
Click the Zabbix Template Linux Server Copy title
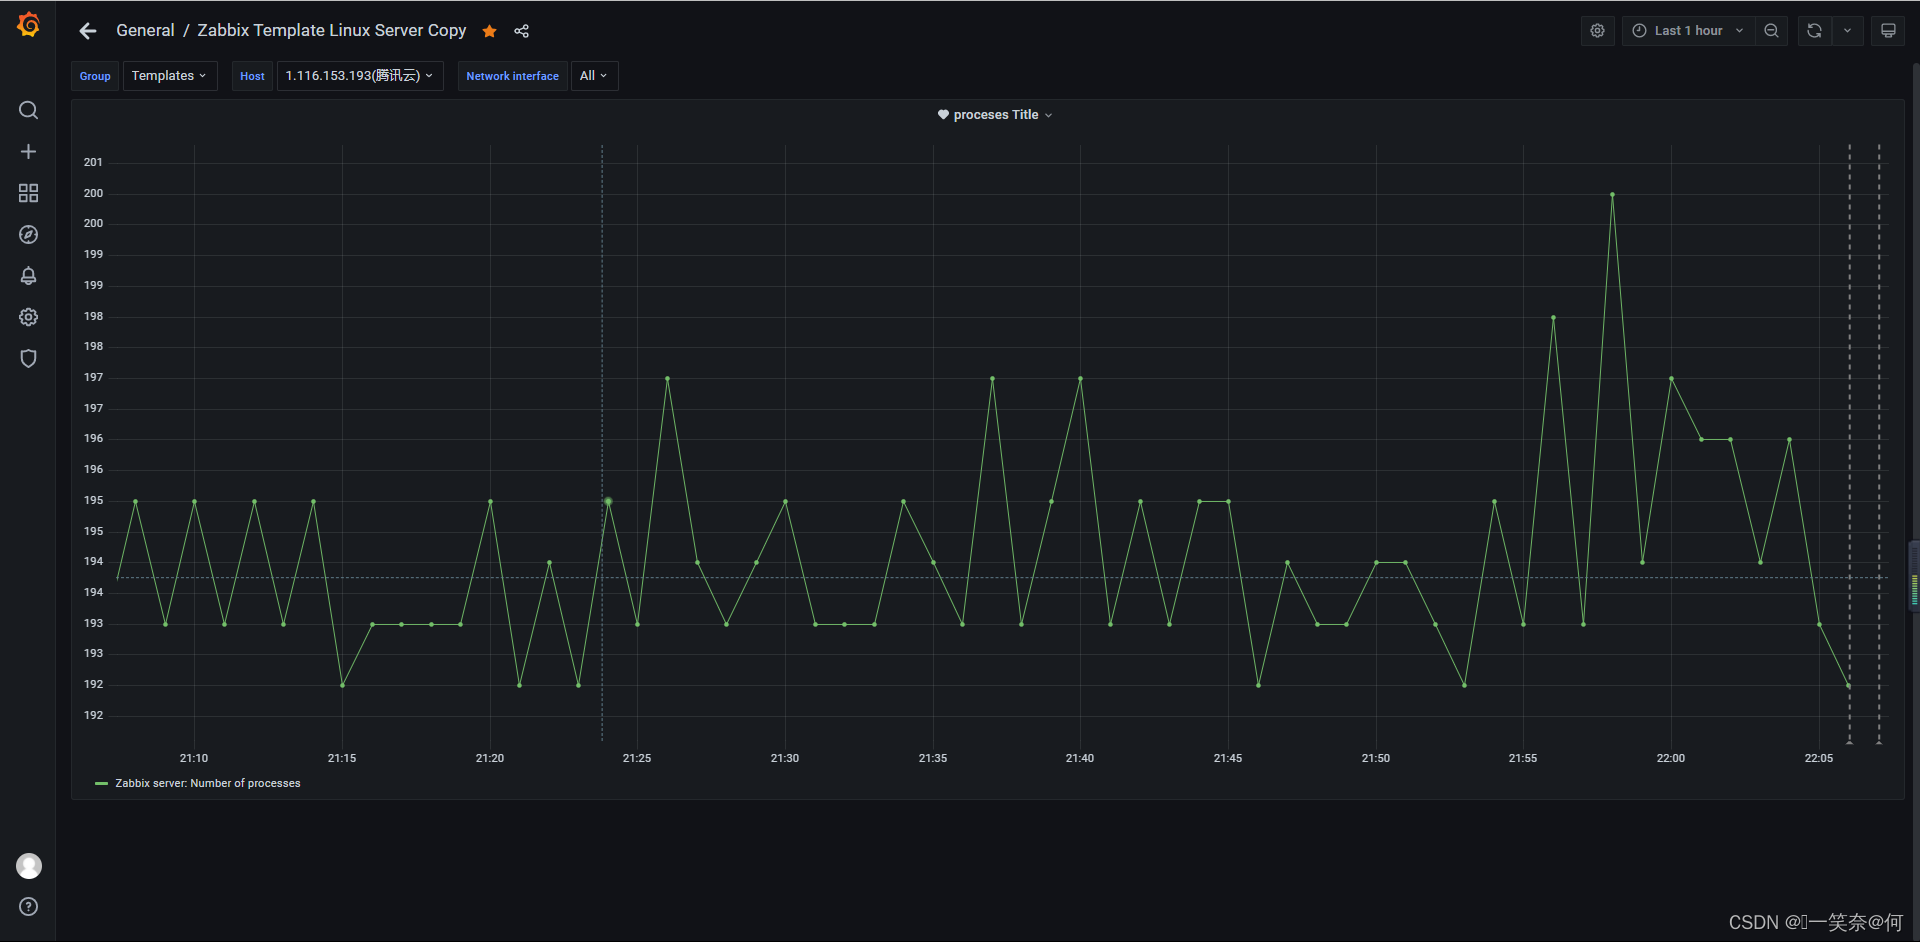point(332,31)
